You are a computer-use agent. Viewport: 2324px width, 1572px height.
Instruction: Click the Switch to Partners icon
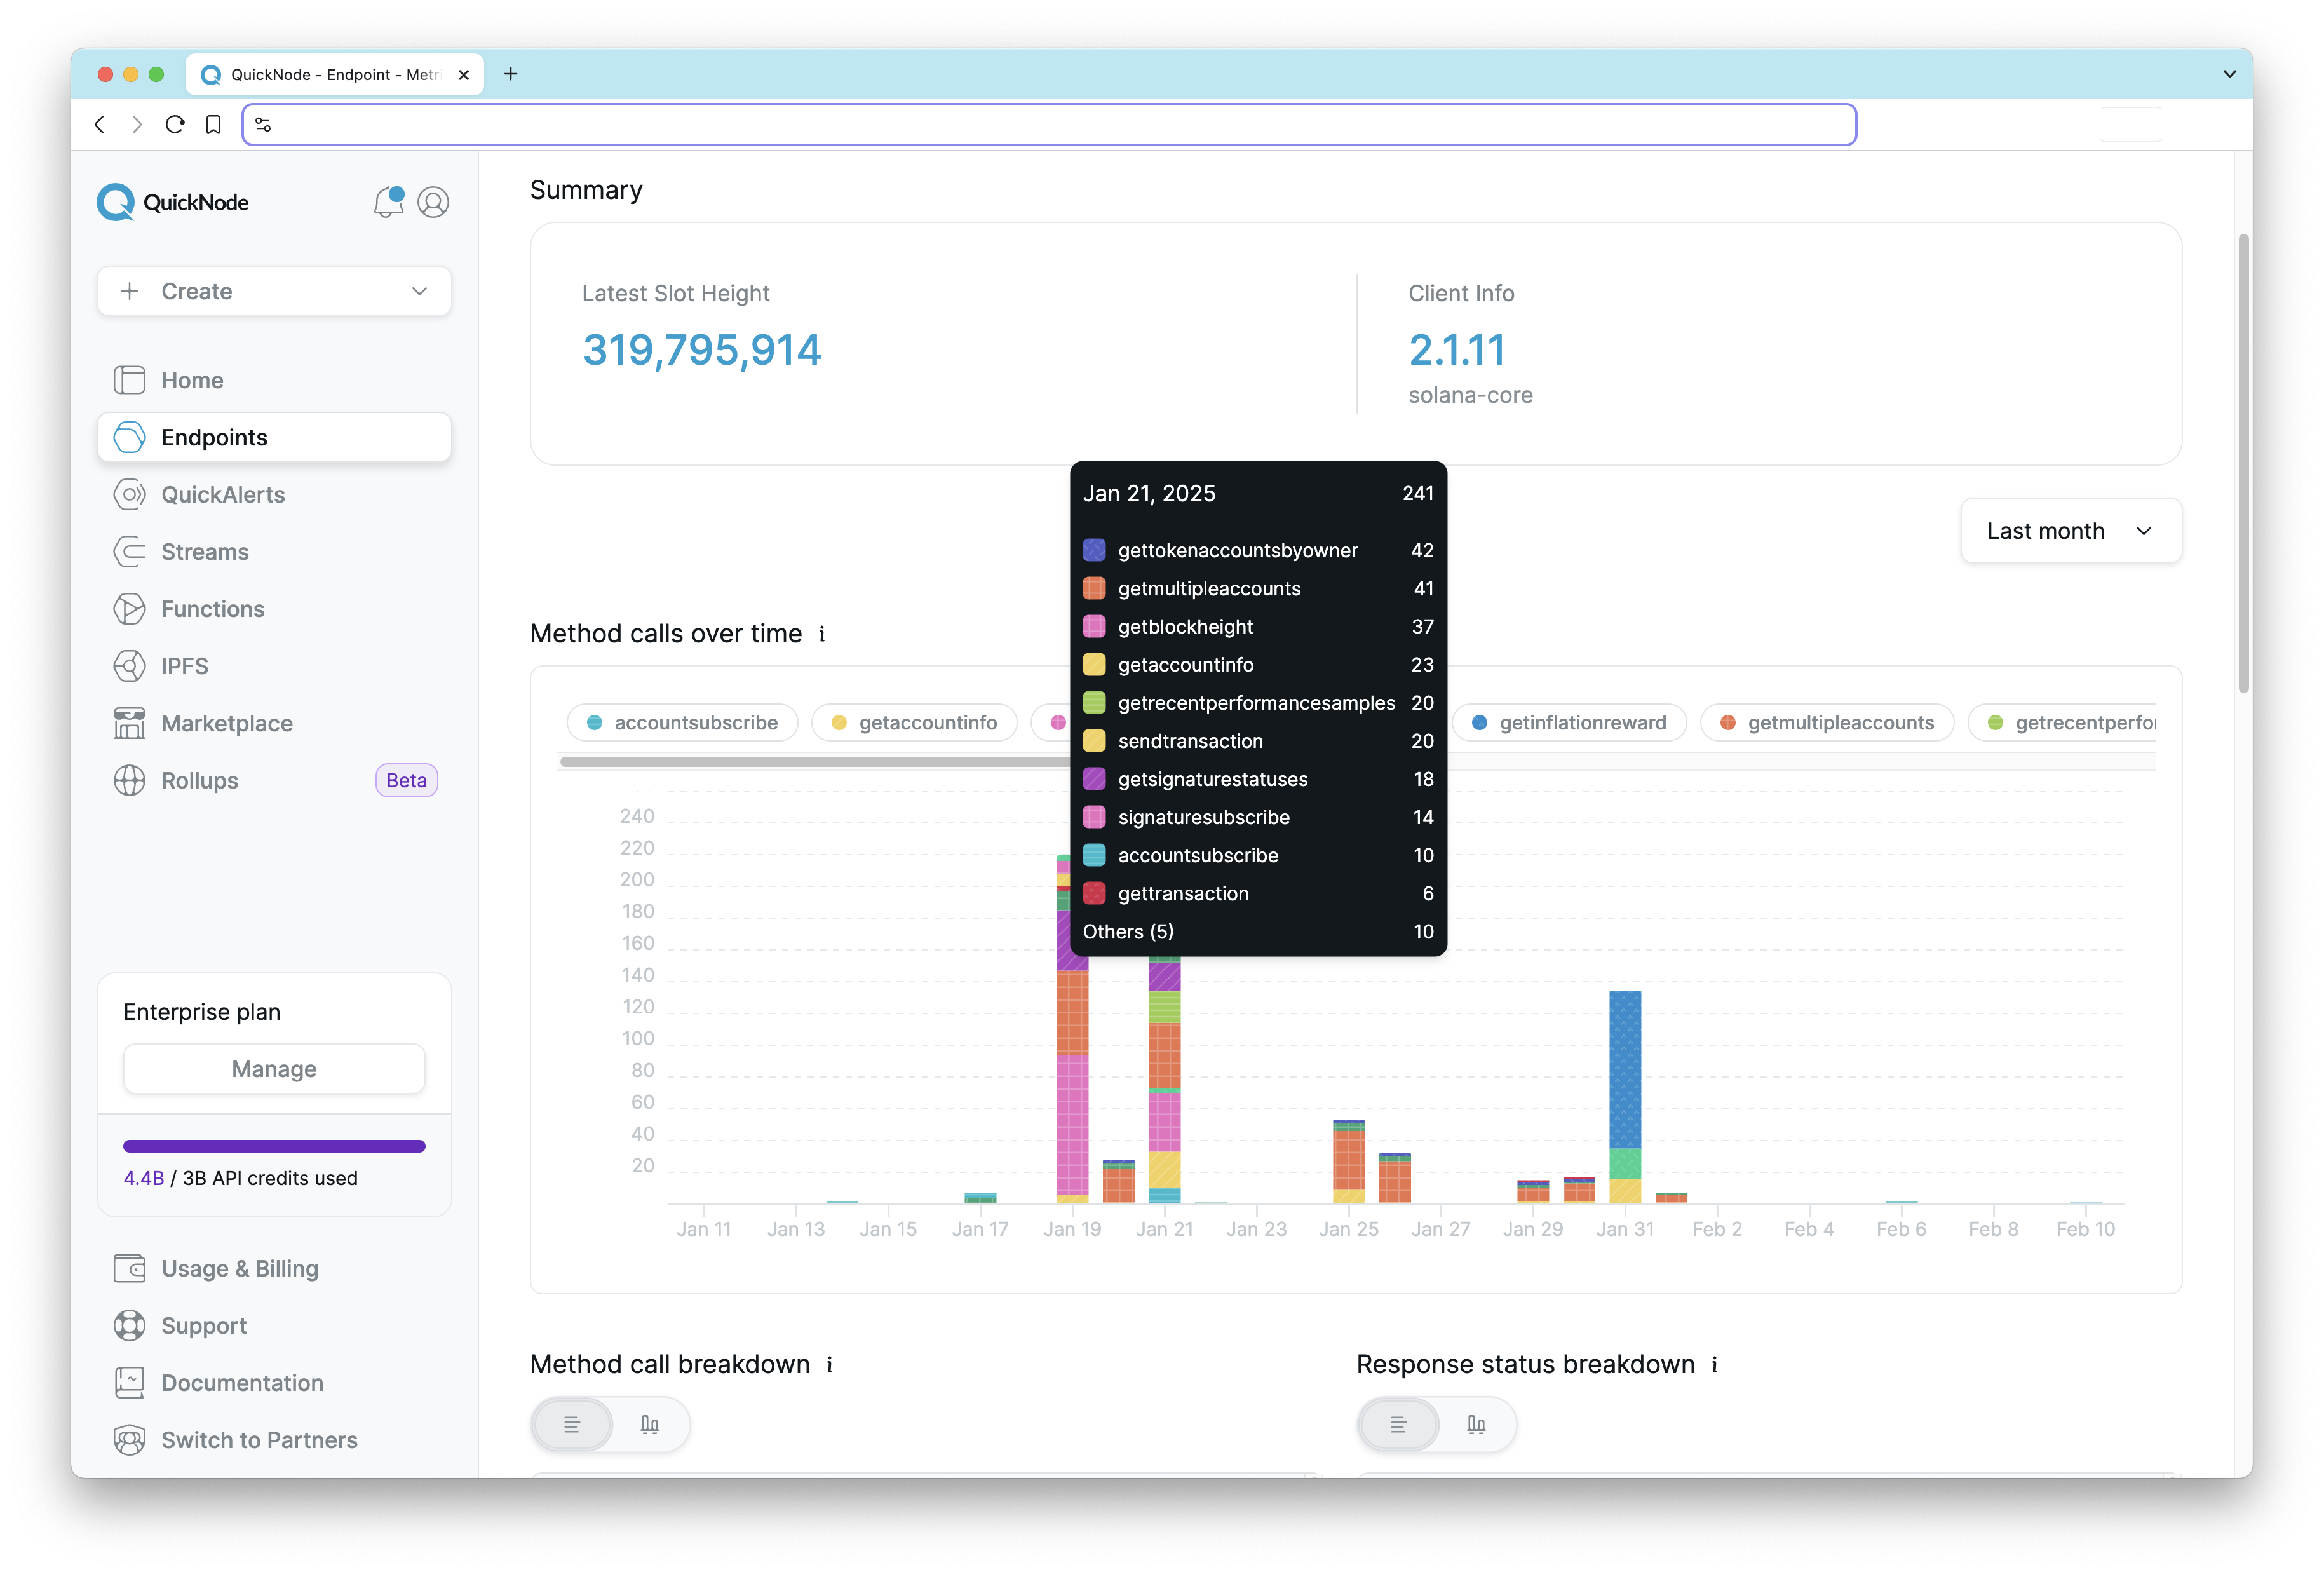(x=129, y=1440)
